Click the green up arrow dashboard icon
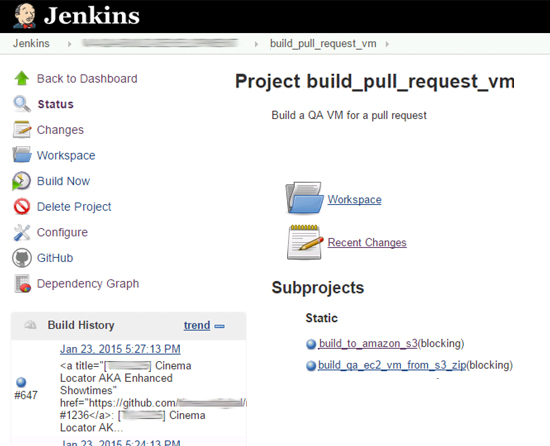The image size is (550, 446). 22,78
